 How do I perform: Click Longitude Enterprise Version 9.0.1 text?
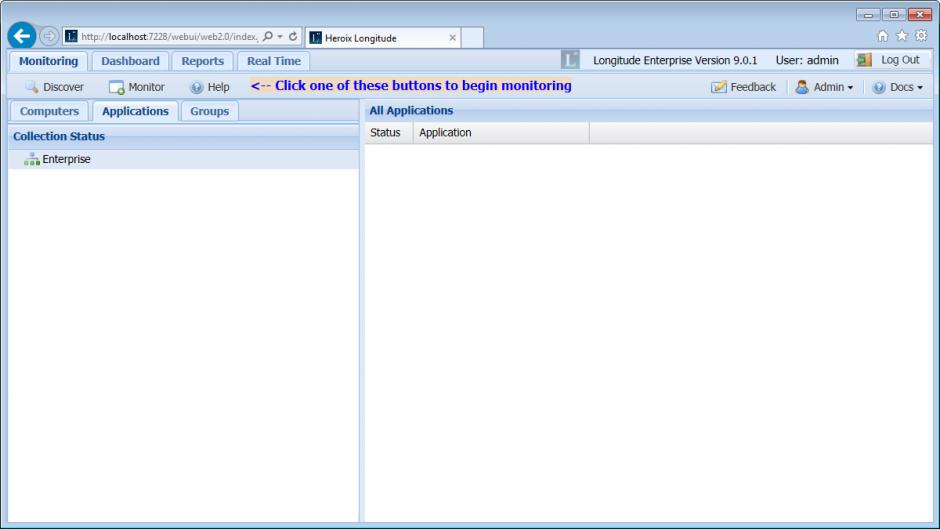tap(675, 61)
